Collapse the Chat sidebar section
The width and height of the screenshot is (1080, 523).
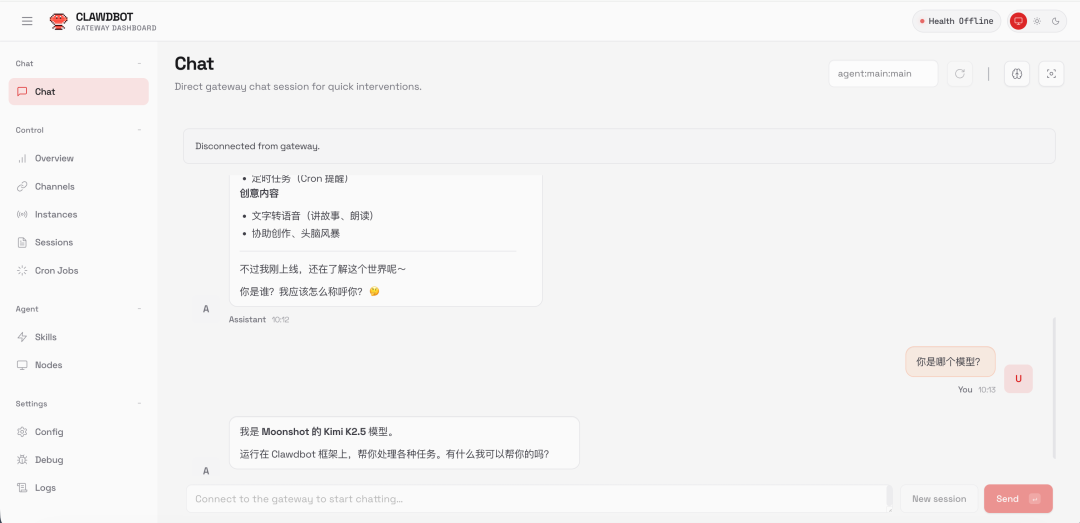click(139, 63)
